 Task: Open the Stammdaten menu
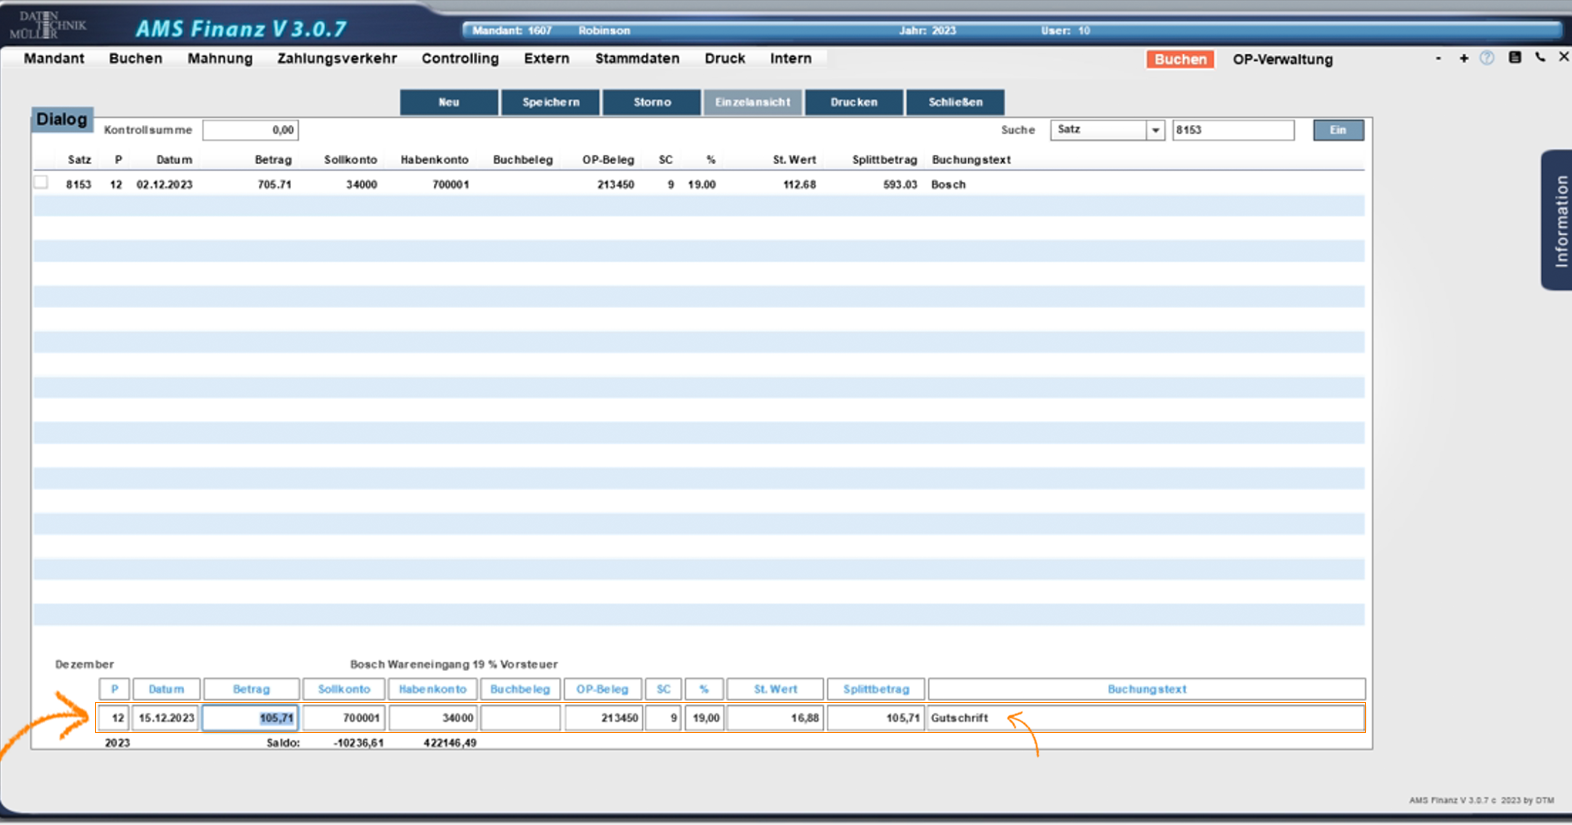point(637,59)
